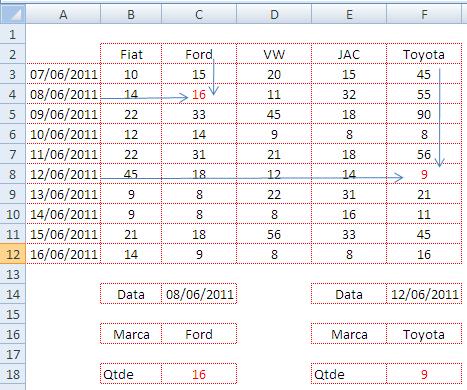Image resolution: width=467 pixels, height=390 pixels.
Task: Click the Marca value cell containing Toyota
Action: coord(424,334)
